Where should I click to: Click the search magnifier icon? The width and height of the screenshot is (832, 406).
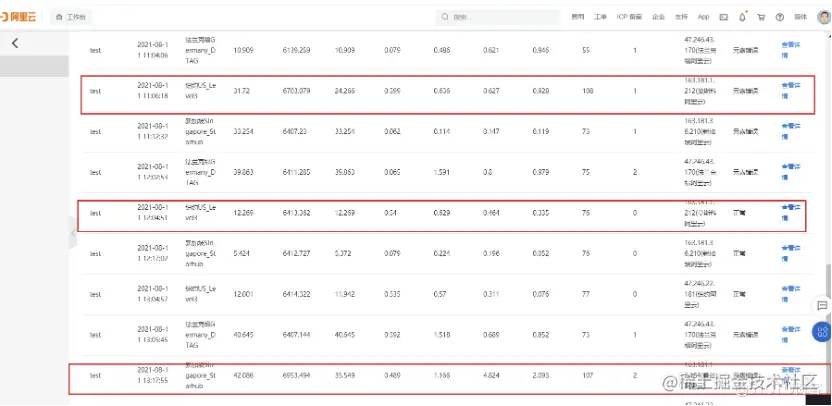click(445, 17)
